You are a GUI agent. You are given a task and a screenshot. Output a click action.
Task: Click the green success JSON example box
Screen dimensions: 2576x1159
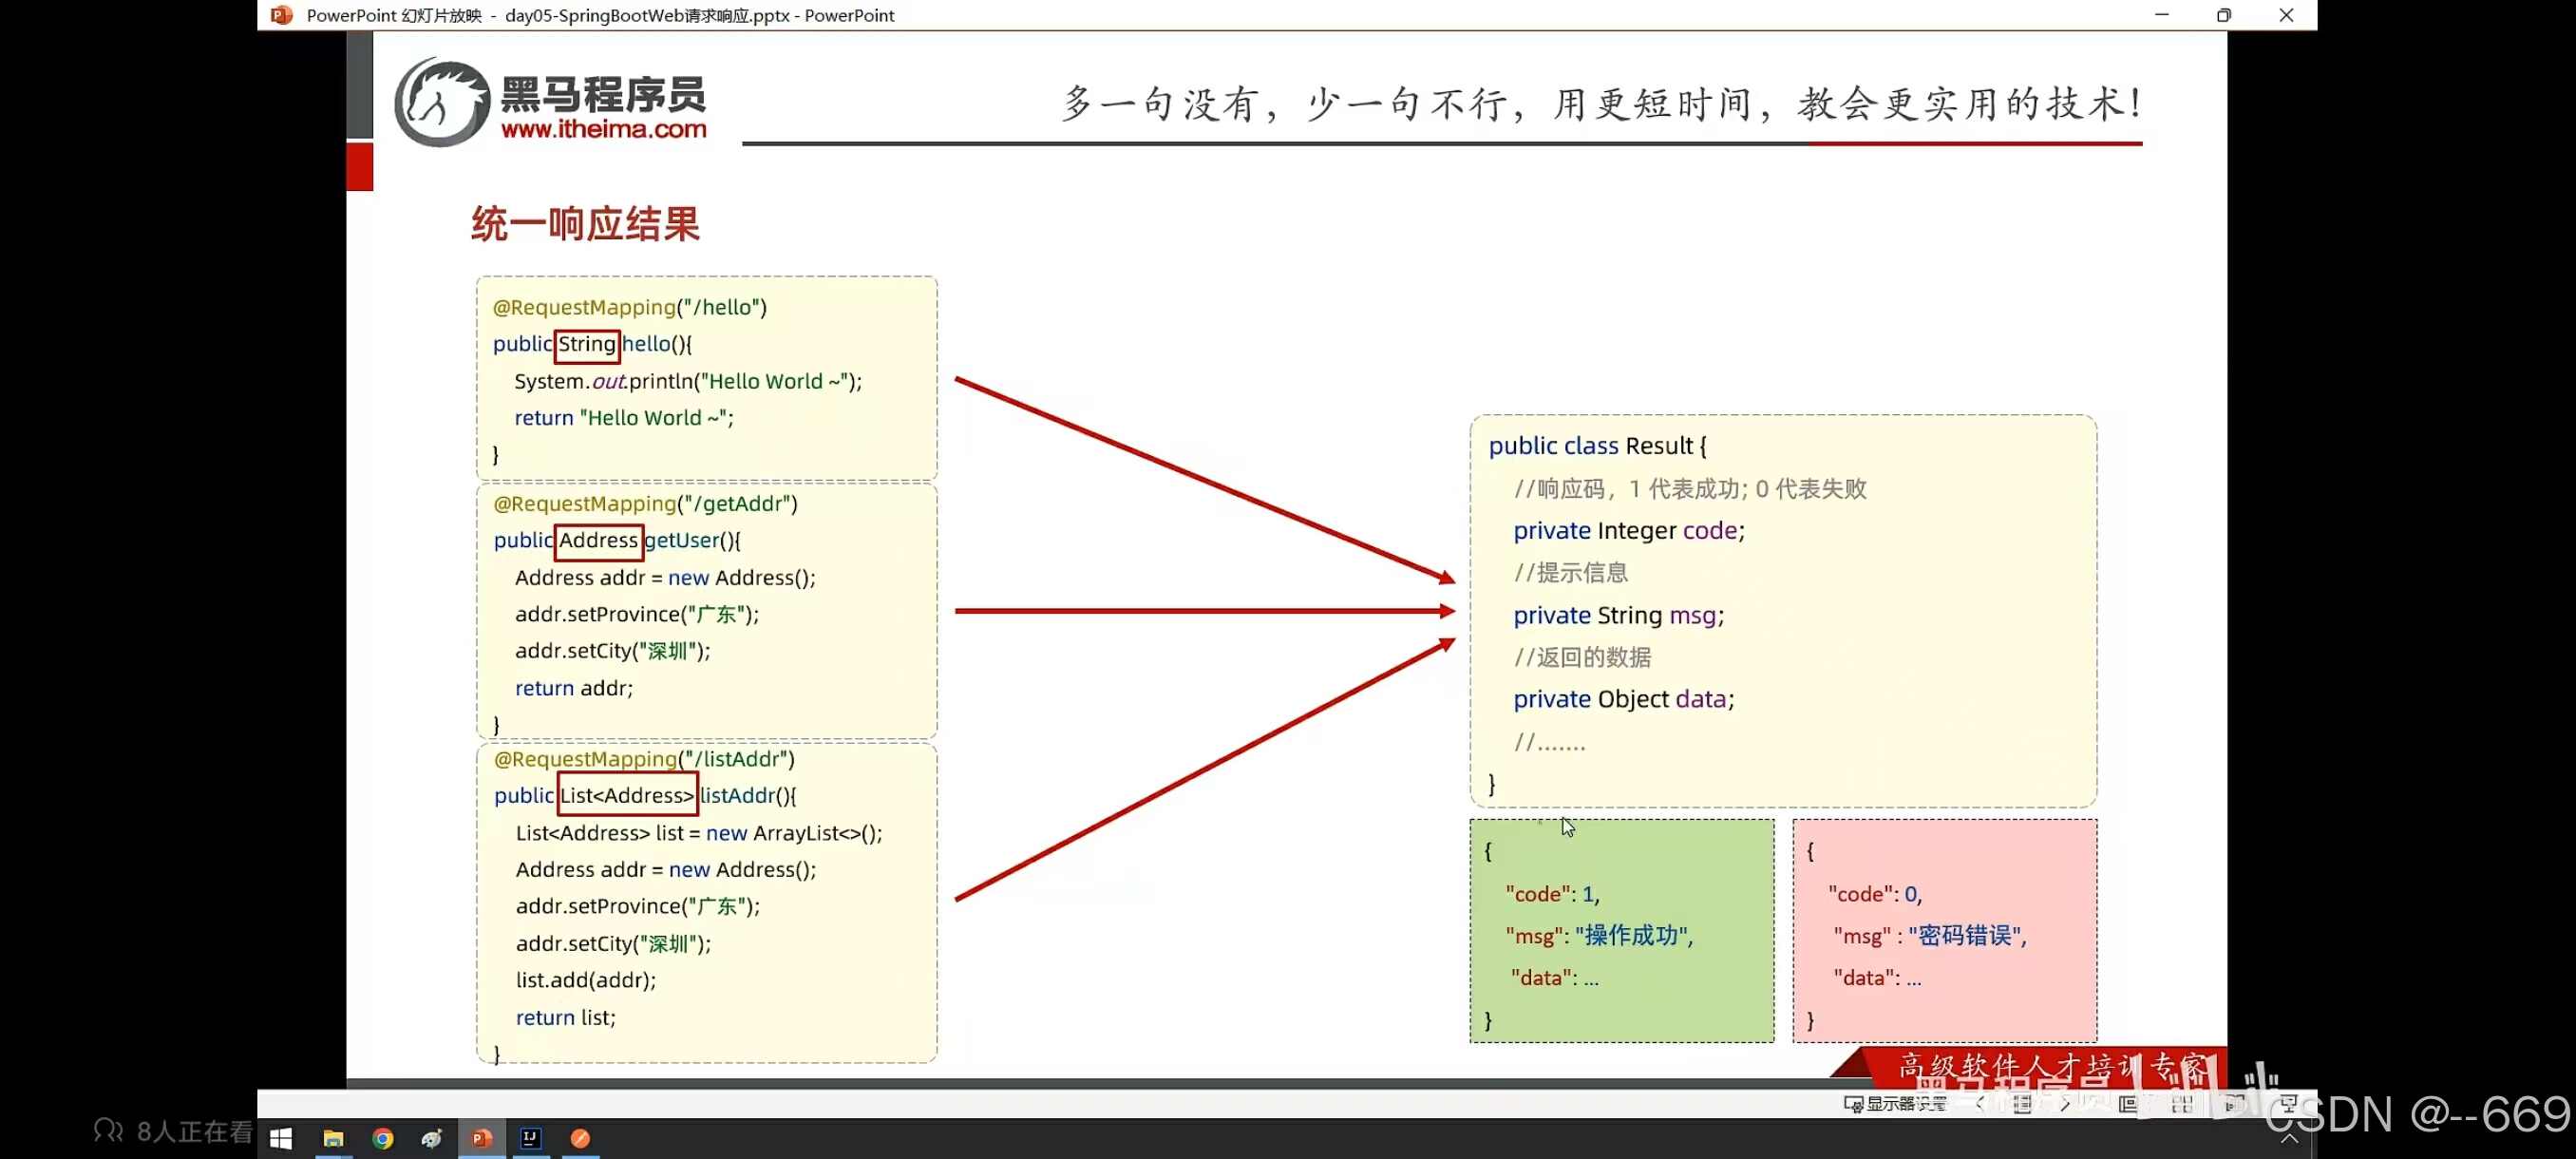1622,930
